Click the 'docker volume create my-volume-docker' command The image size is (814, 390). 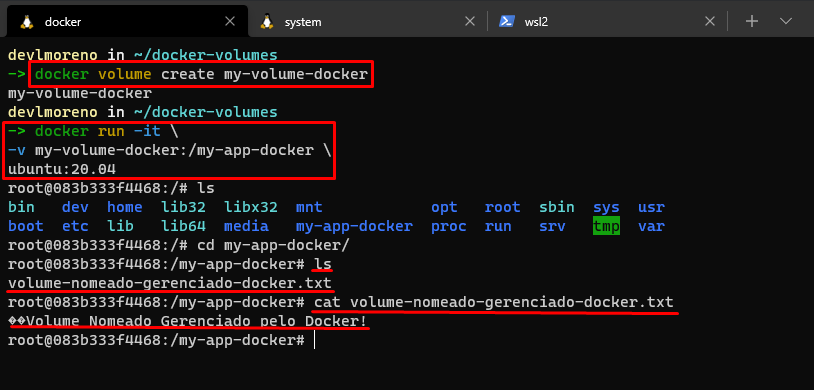[x=201, y=74]
